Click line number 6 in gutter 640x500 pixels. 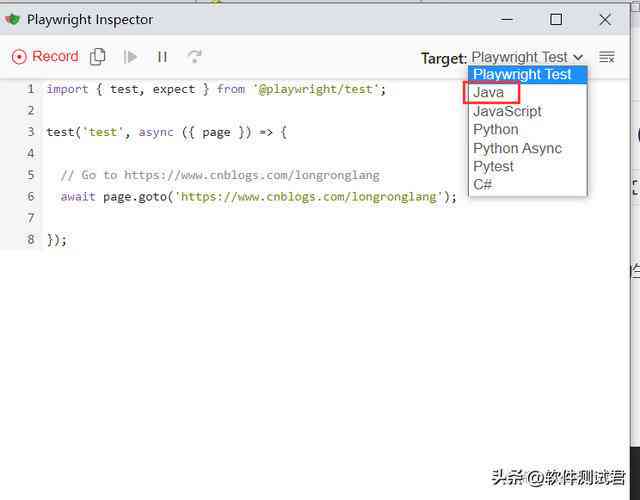(x=31, y=196)
